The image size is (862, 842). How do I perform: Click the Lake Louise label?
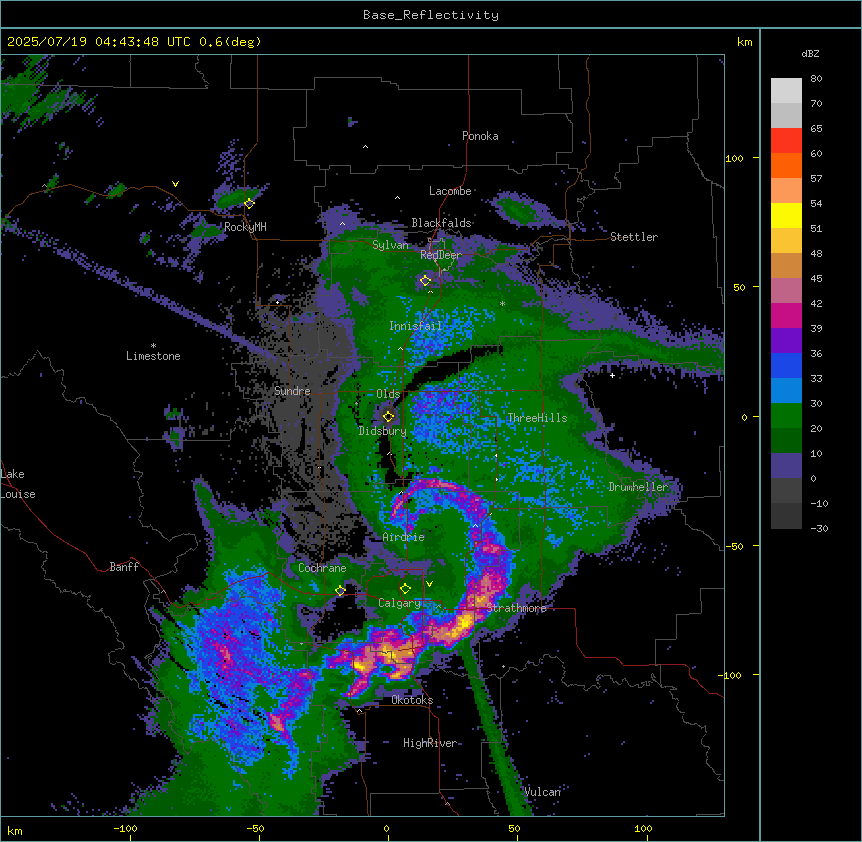point(18,484)
